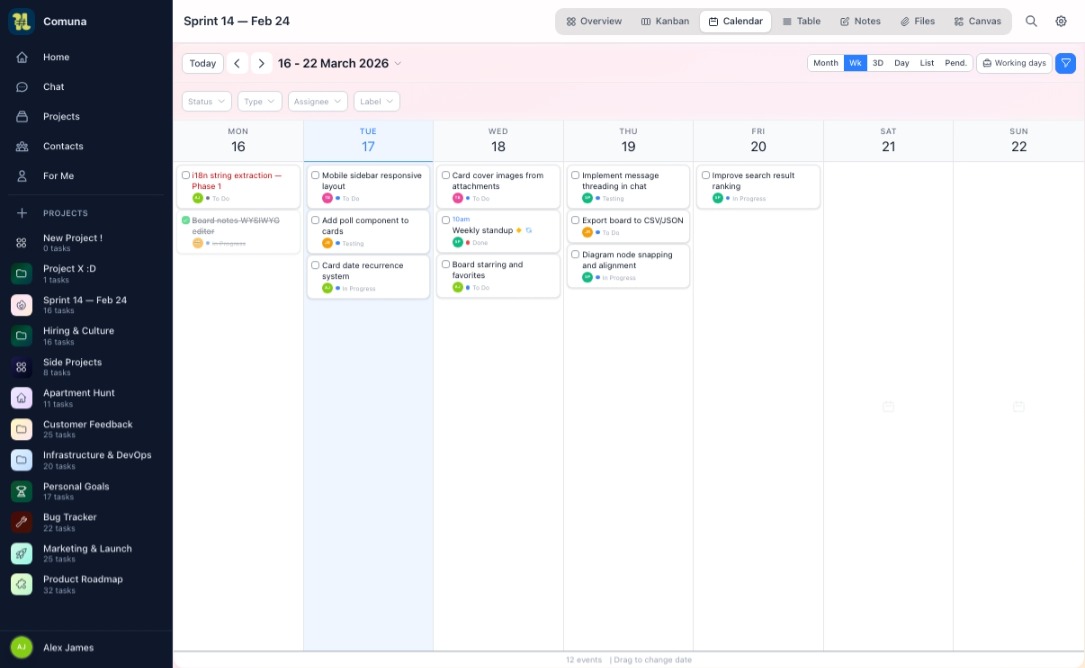This screenshot has height=668, width=1085.
Task: Go to next week with right arrow
Action: 261,63
